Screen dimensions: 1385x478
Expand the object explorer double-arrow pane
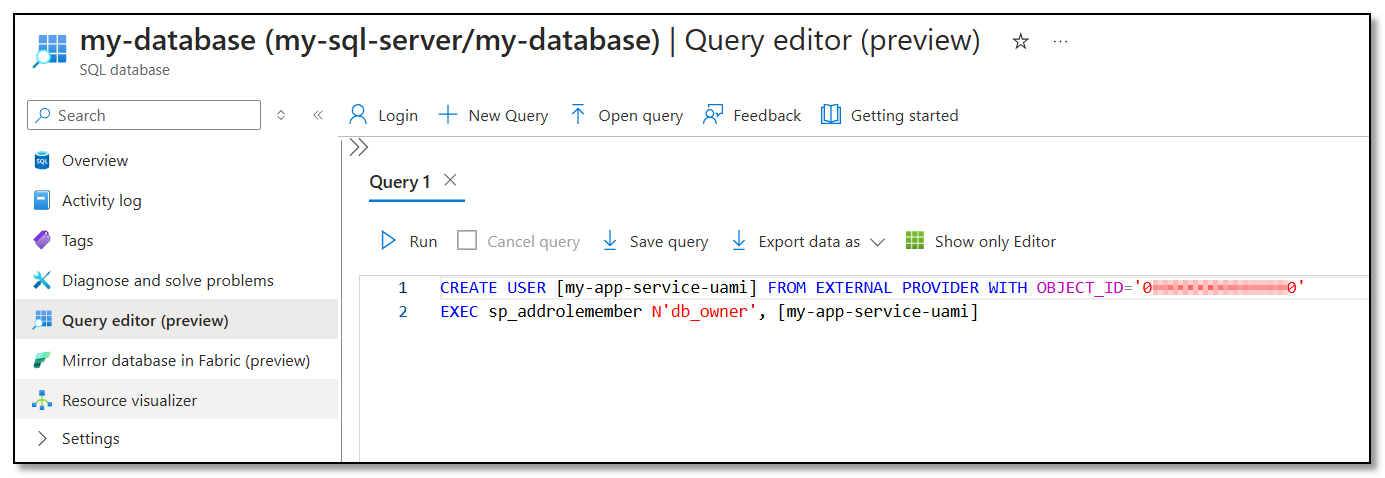pos(359,148)
